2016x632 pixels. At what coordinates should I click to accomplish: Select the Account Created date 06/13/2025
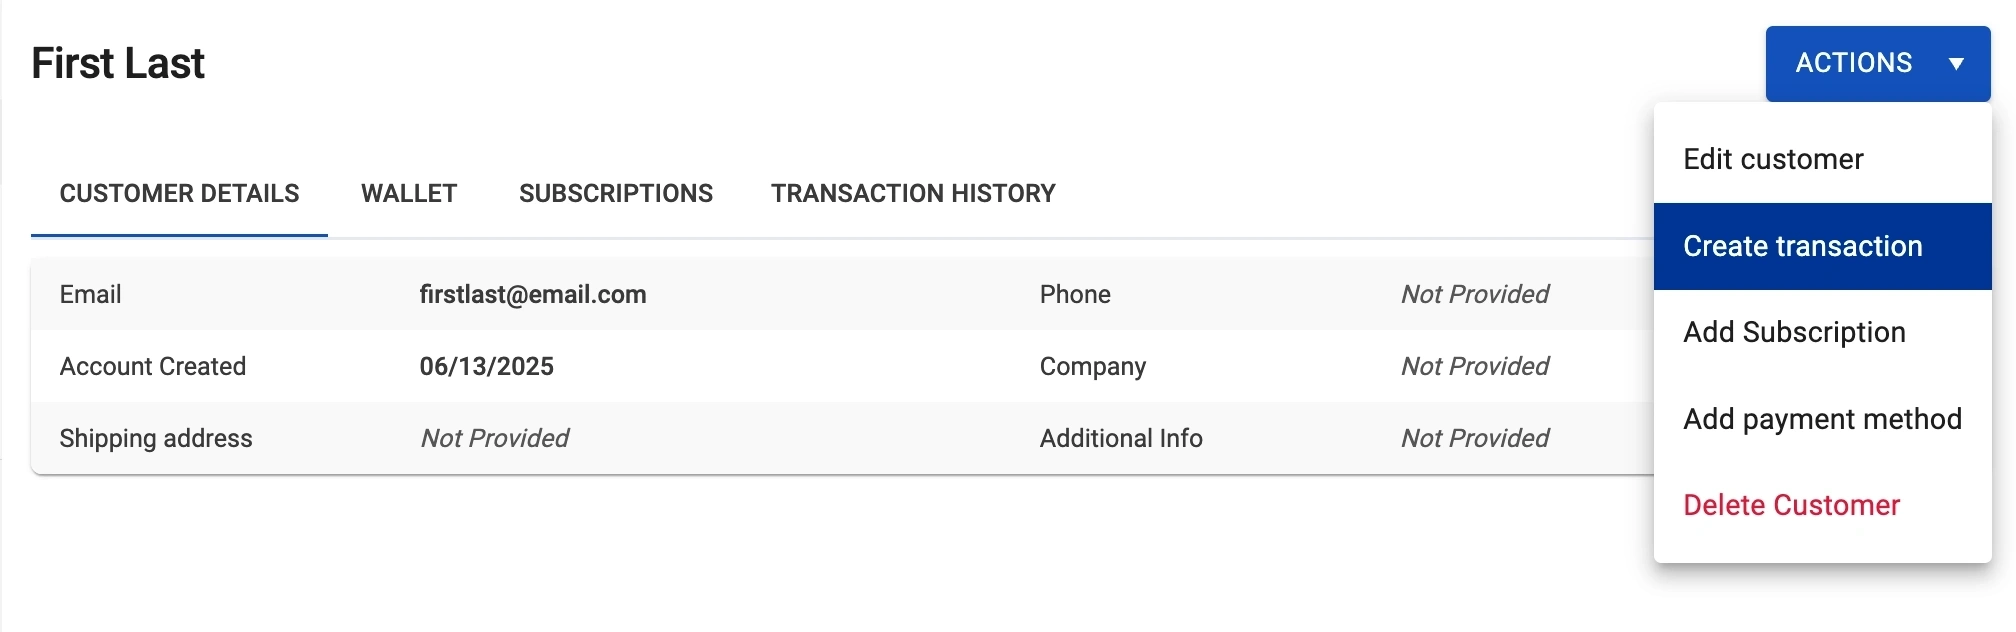486,367
